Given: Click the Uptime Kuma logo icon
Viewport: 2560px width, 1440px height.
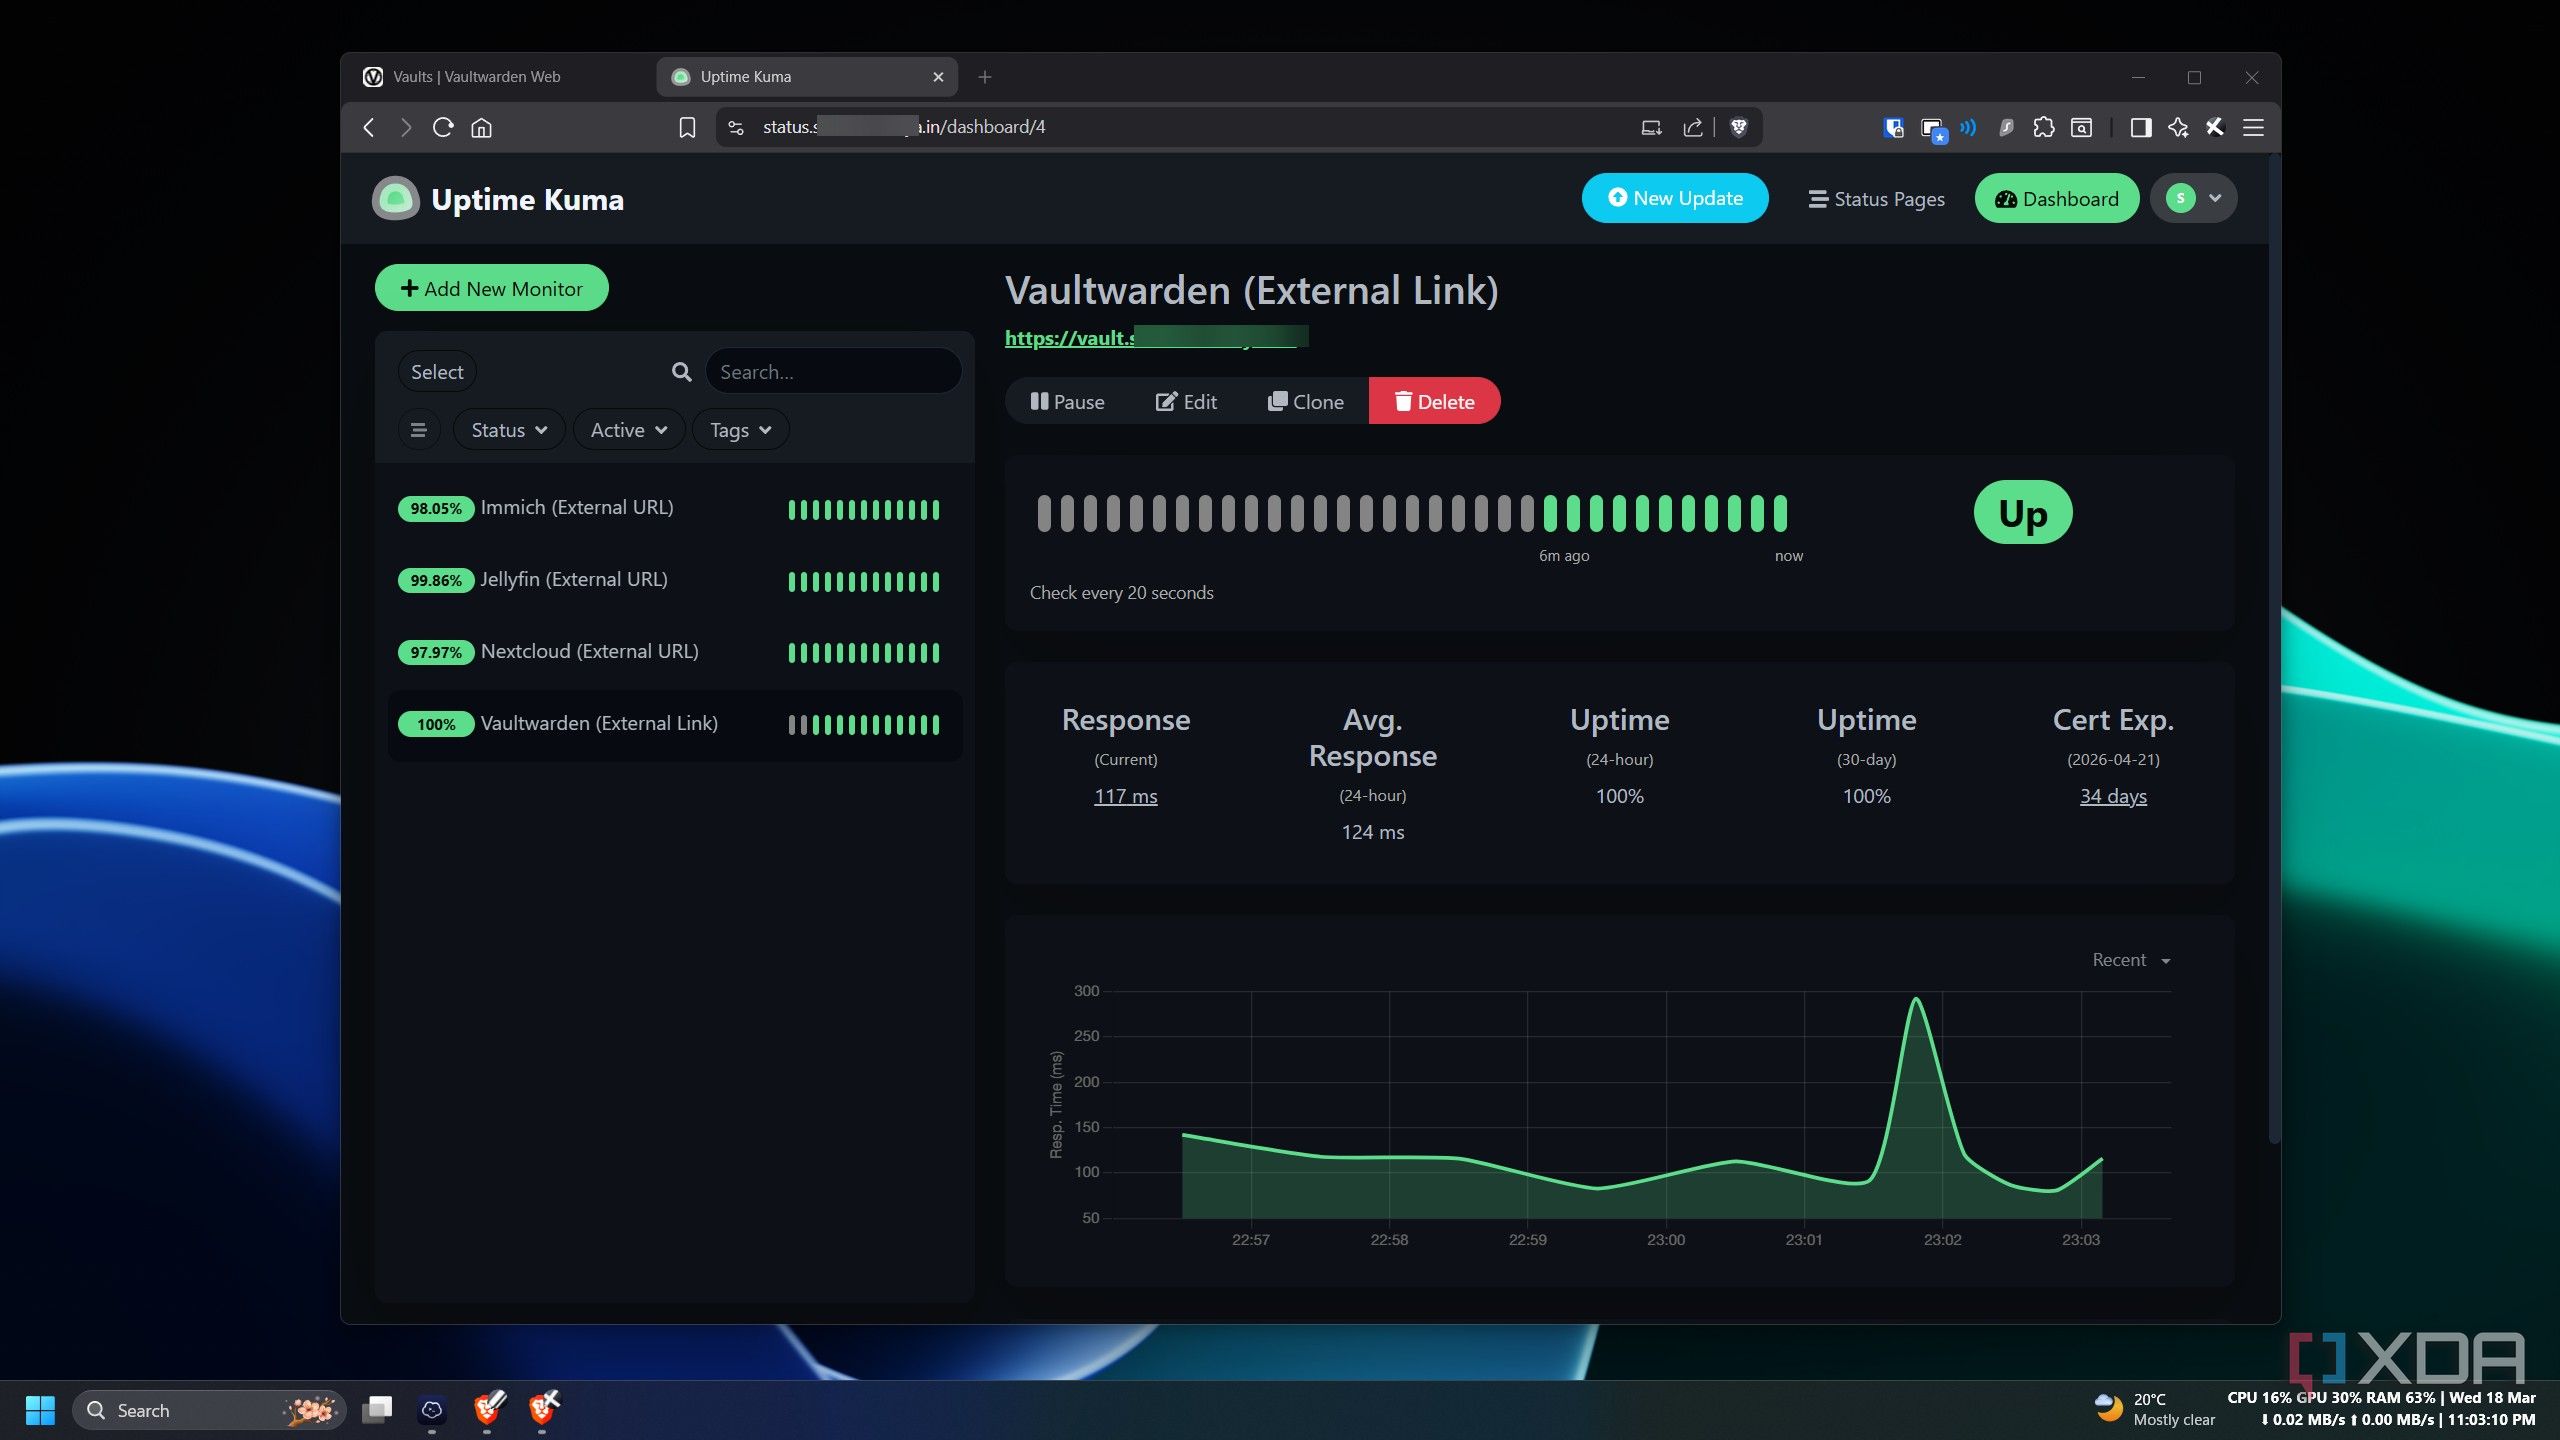Looking at the screenshot, I should tap(396, 199).
